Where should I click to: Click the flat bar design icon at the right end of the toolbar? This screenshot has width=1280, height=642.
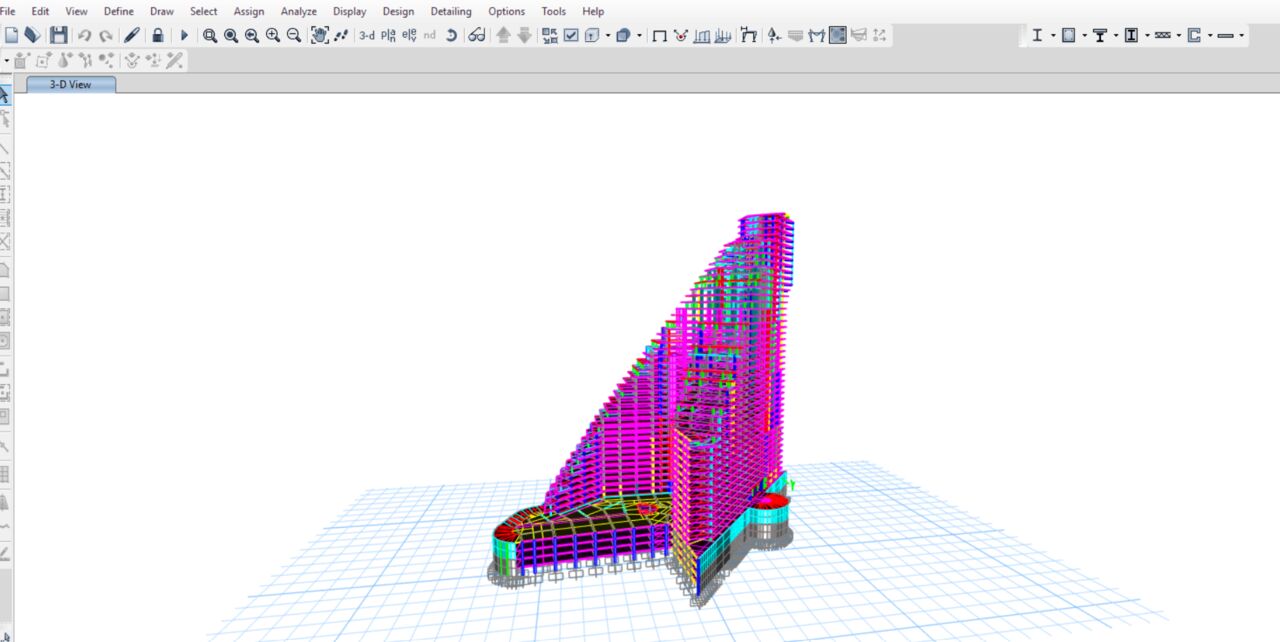(x=1226, y=35)
